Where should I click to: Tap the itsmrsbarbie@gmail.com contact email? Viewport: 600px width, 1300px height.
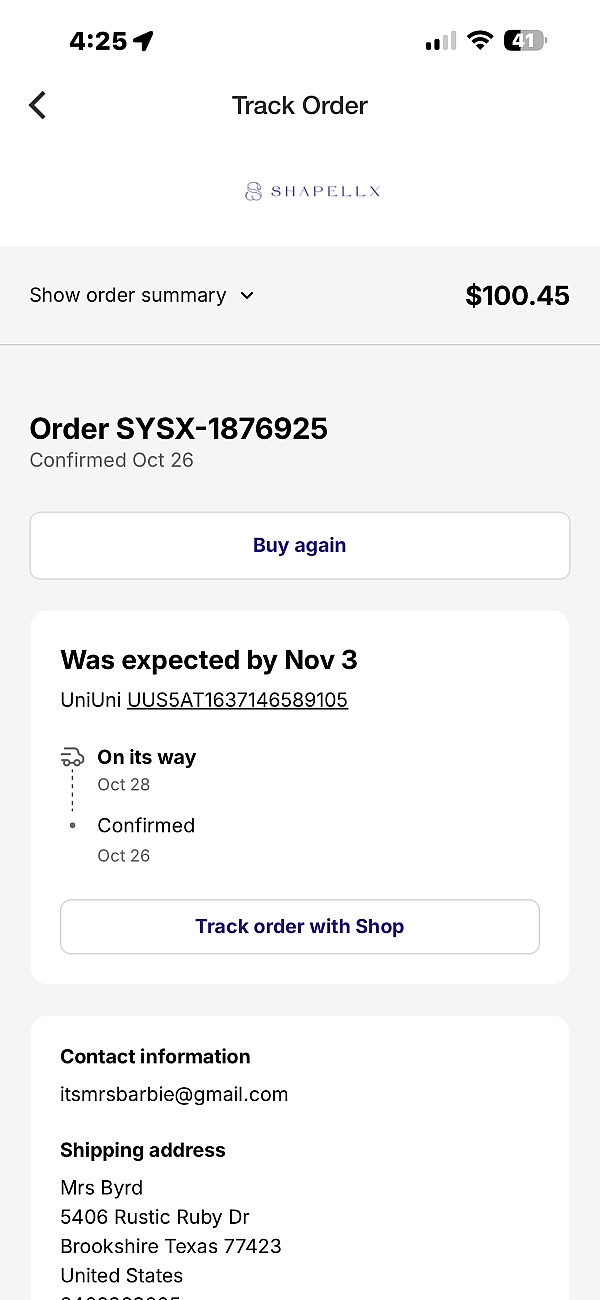point(174,1094)
